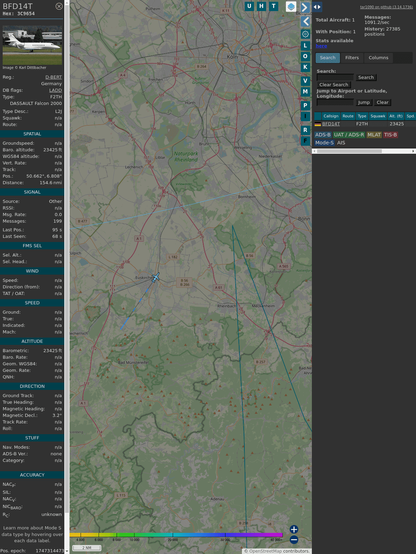
Task: Sort table by Spd. column
Action: tap(410, 116)
